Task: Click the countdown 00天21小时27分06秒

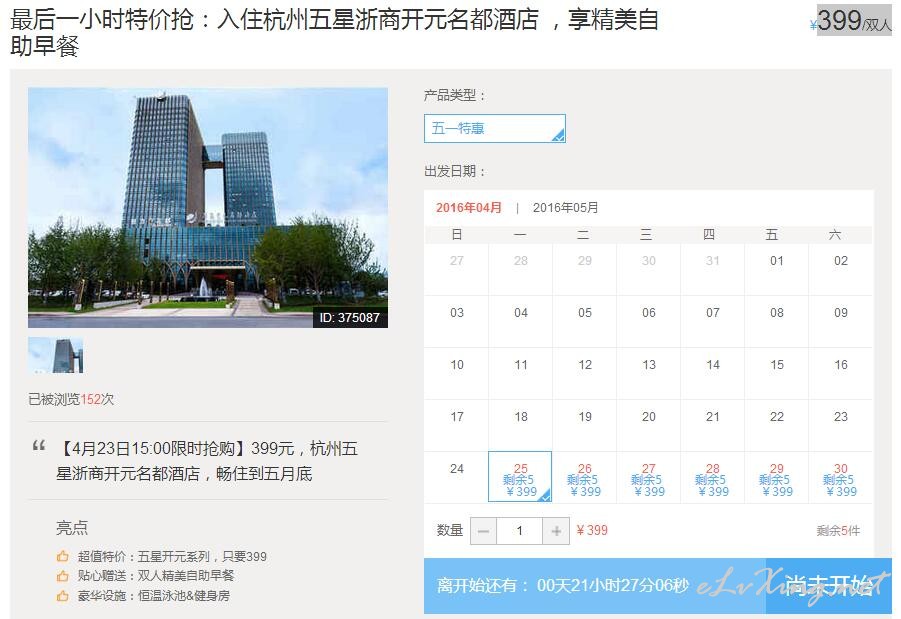Action: click(613, 586)
